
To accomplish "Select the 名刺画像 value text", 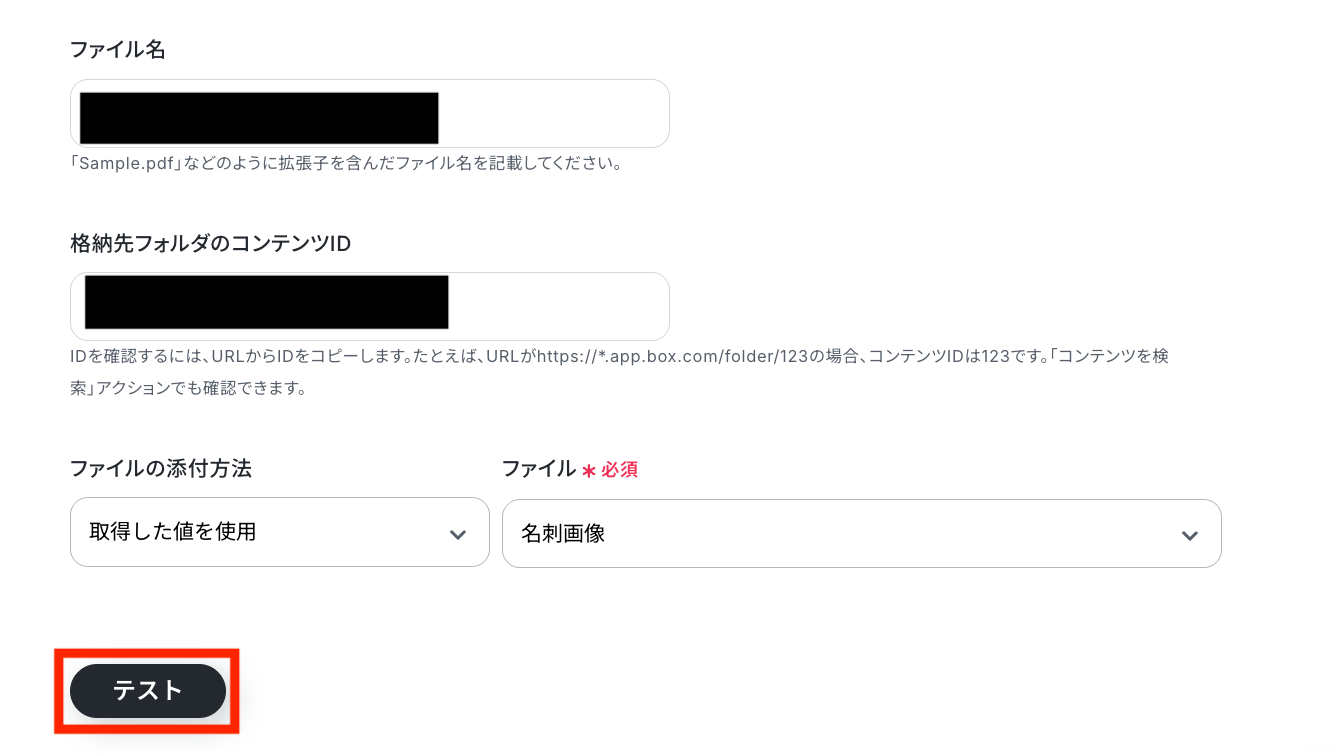I will tap(563, 534).
